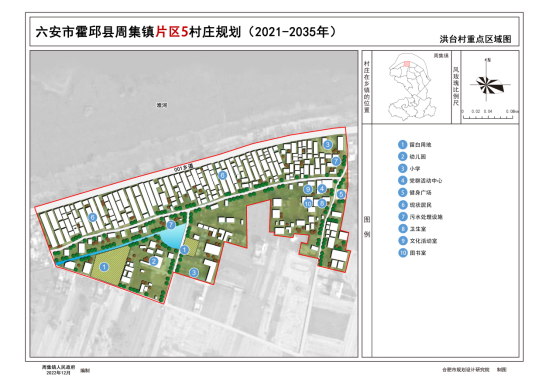
Task: Select map marker 9 on the map
Action: [x=308, y=189]
